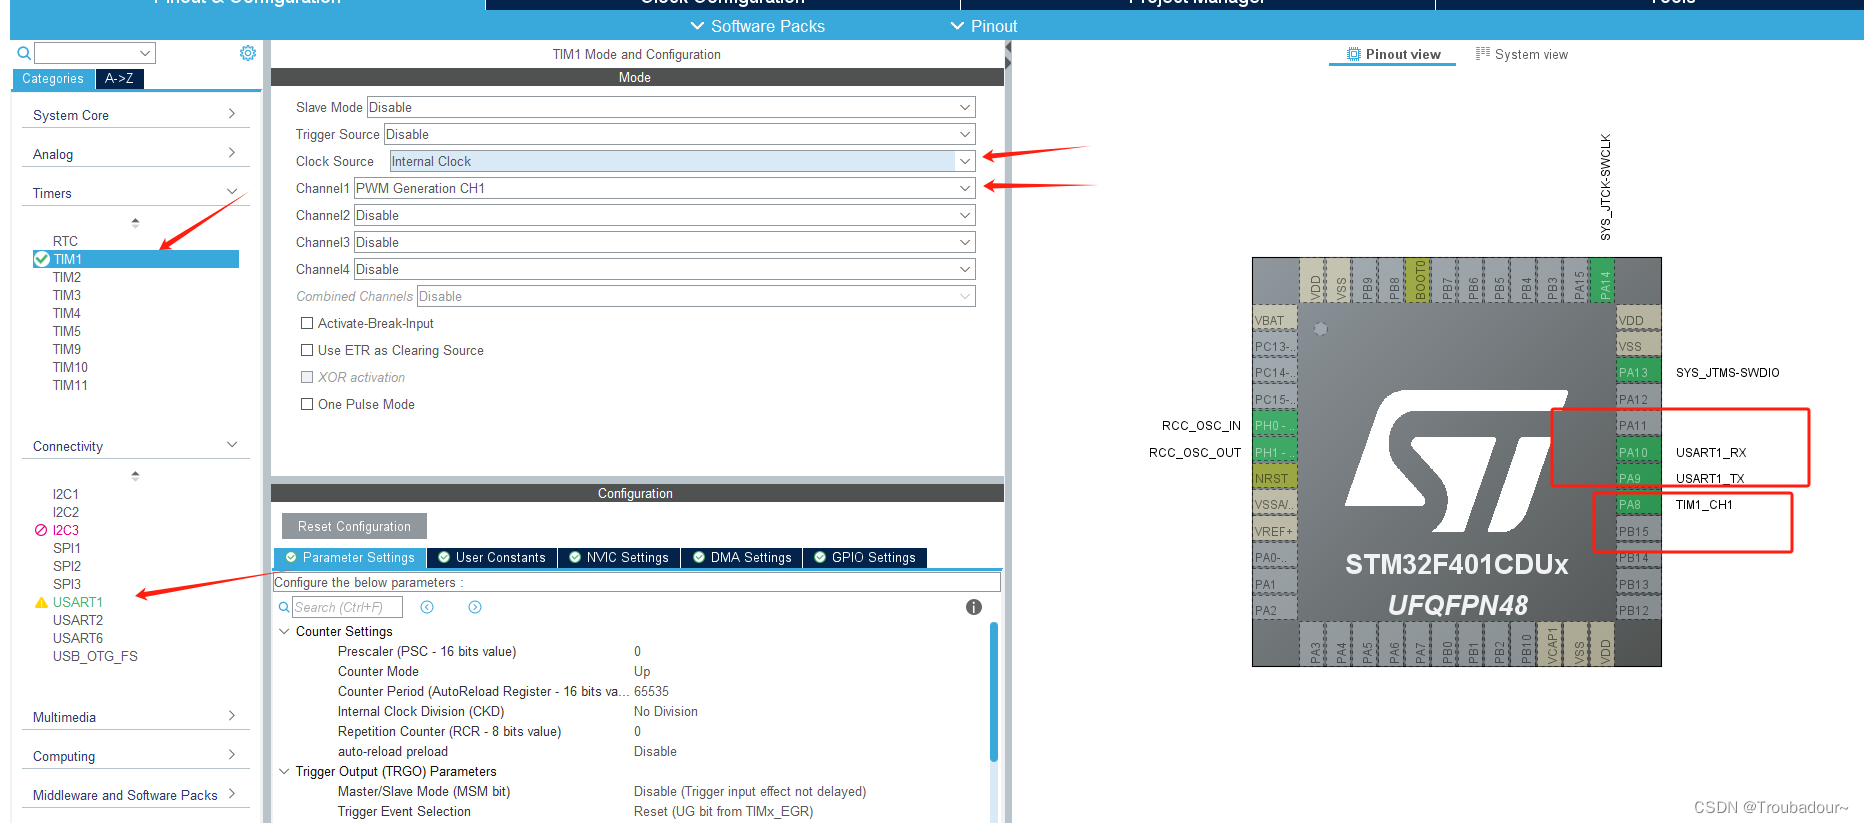Image resolution: width=1864 pixels, height=823 pixels.
Task: Click the Counter Period value 65535
Action: [651, 691]
